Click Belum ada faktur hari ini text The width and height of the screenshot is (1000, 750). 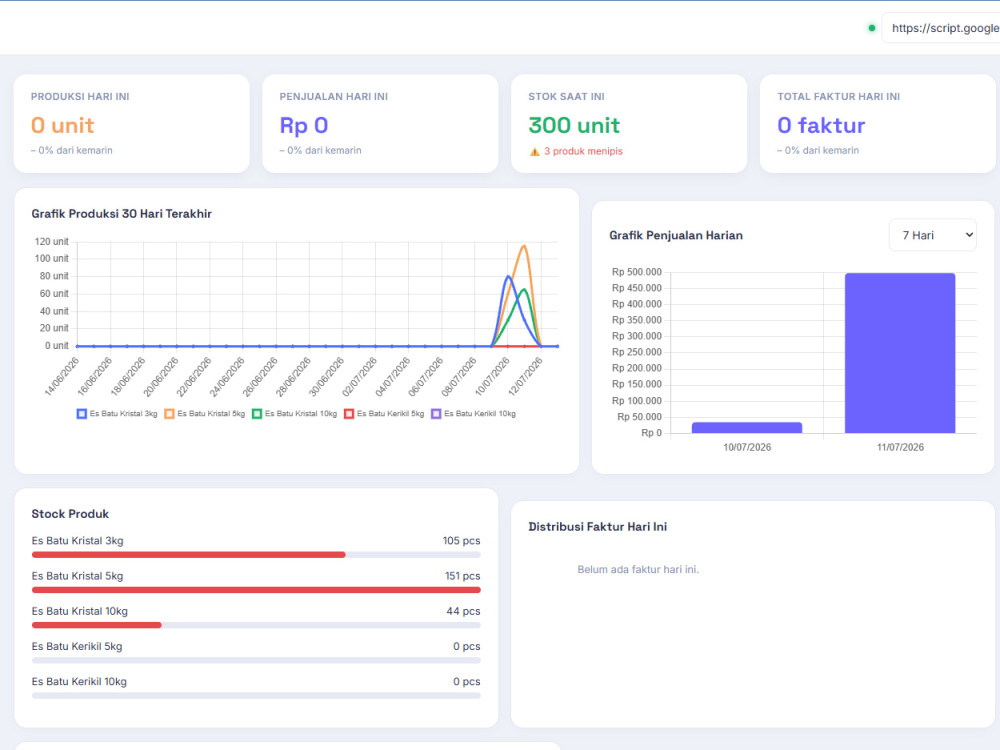tap(638, 570)
